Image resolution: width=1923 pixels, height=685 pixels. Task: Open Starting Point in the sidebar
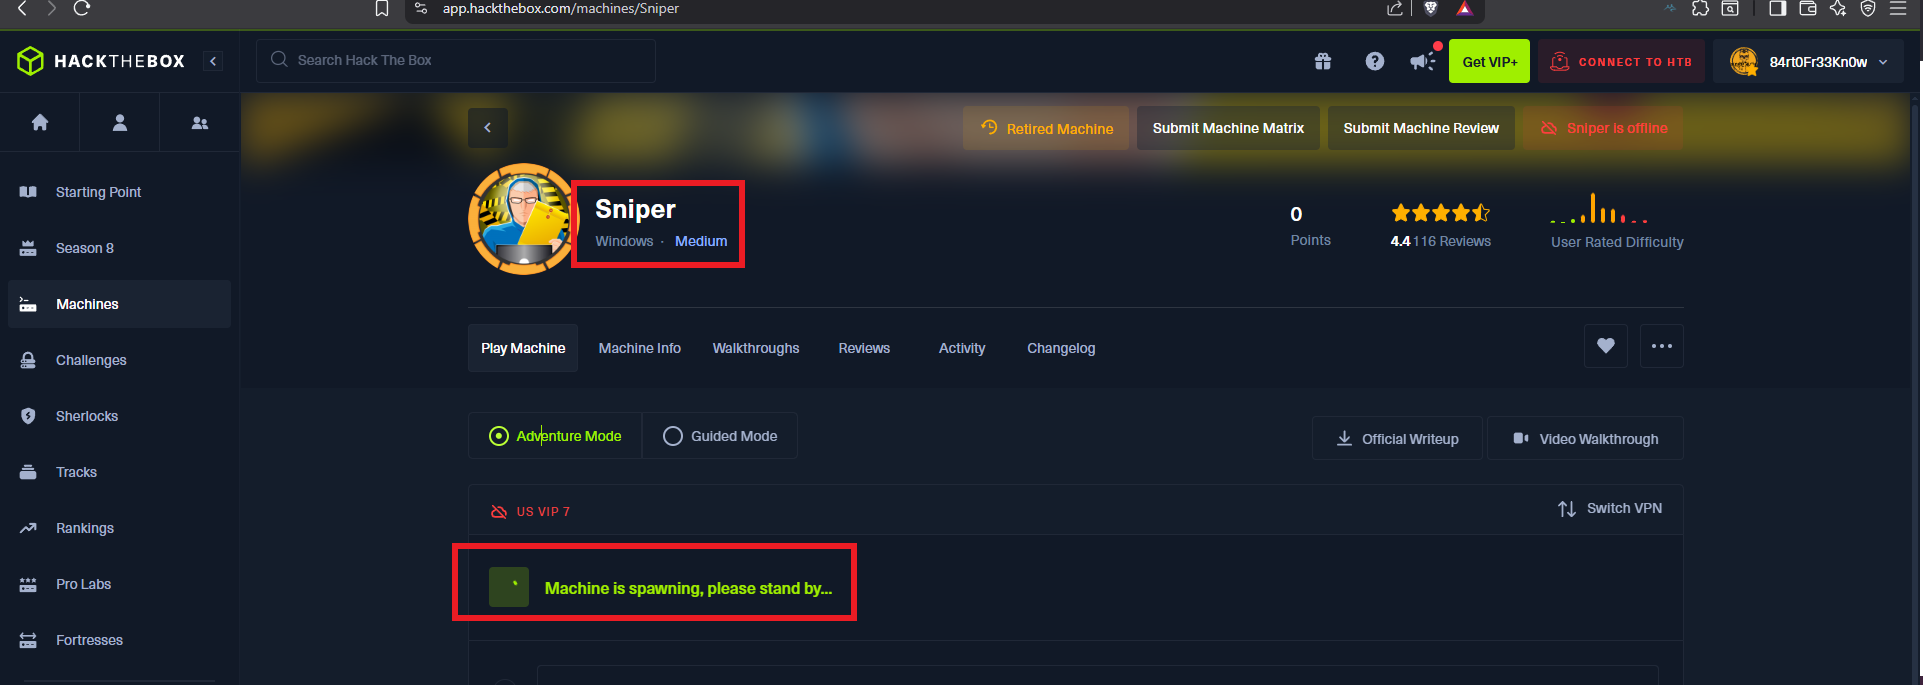pos(119,192)
